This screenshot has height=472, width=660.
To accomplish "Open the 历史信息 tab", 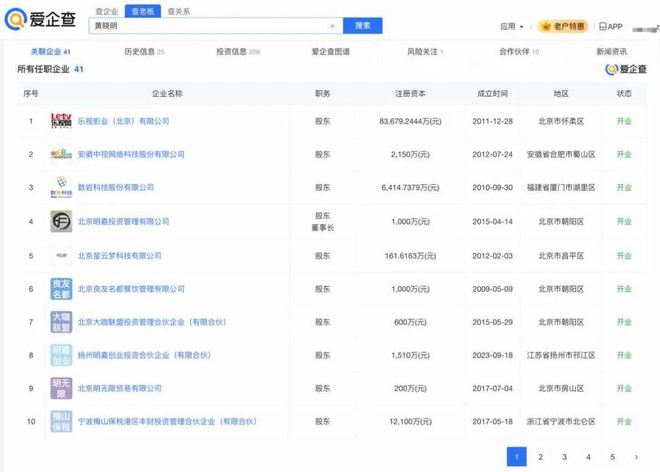I will click(x=144, y=51).
